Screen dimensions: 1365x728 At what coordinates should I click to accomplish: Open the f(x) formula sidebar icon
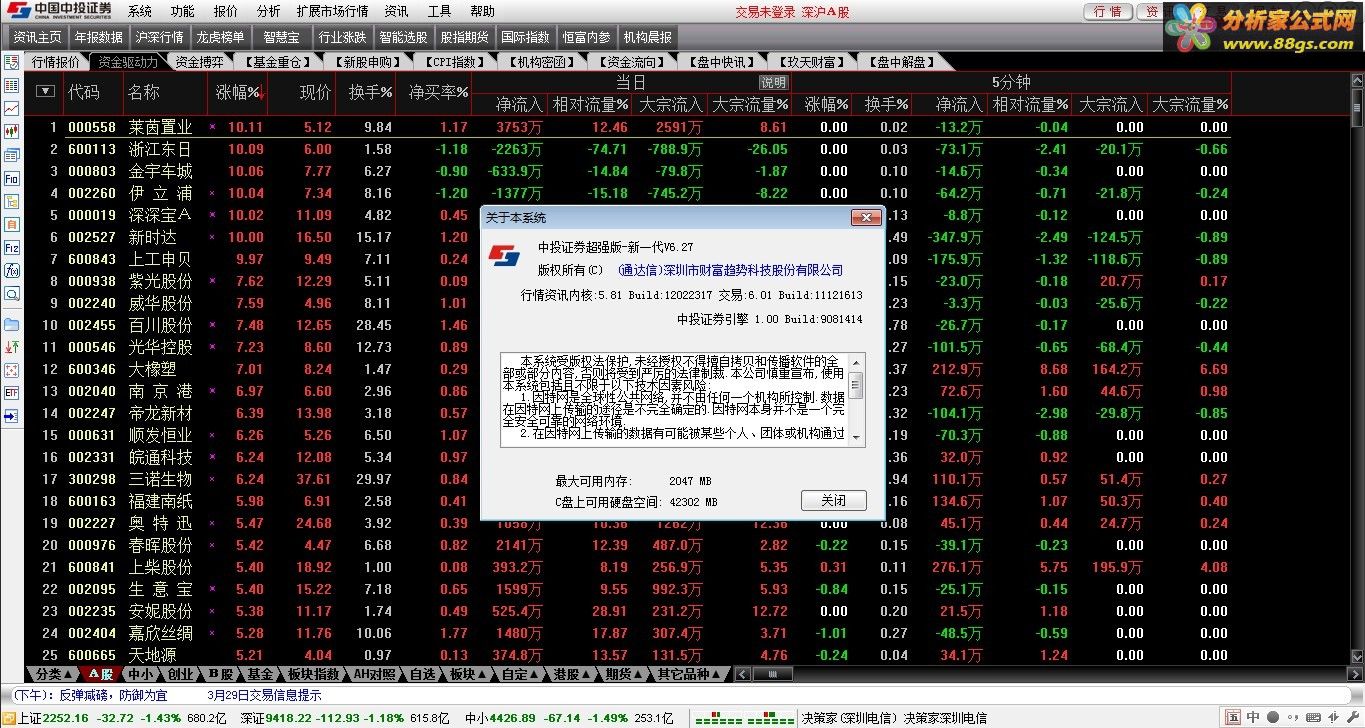(x=12, y=270)
